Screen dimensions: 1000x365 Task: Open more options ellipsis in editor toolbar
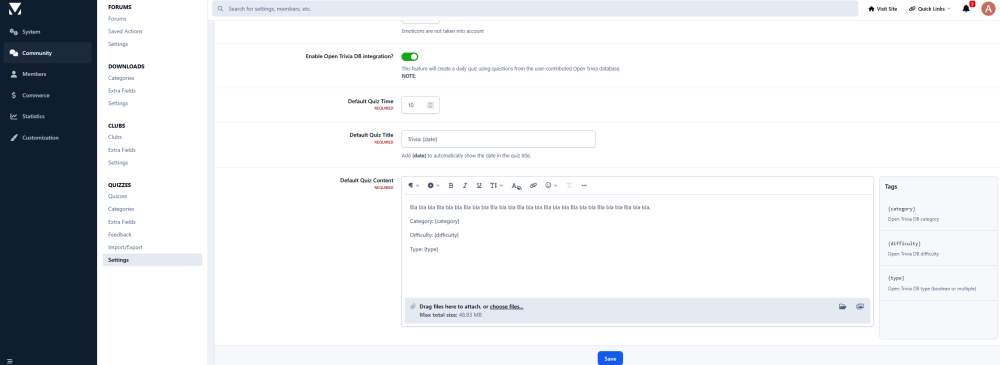pyautogui.click(x=584, y=186)
